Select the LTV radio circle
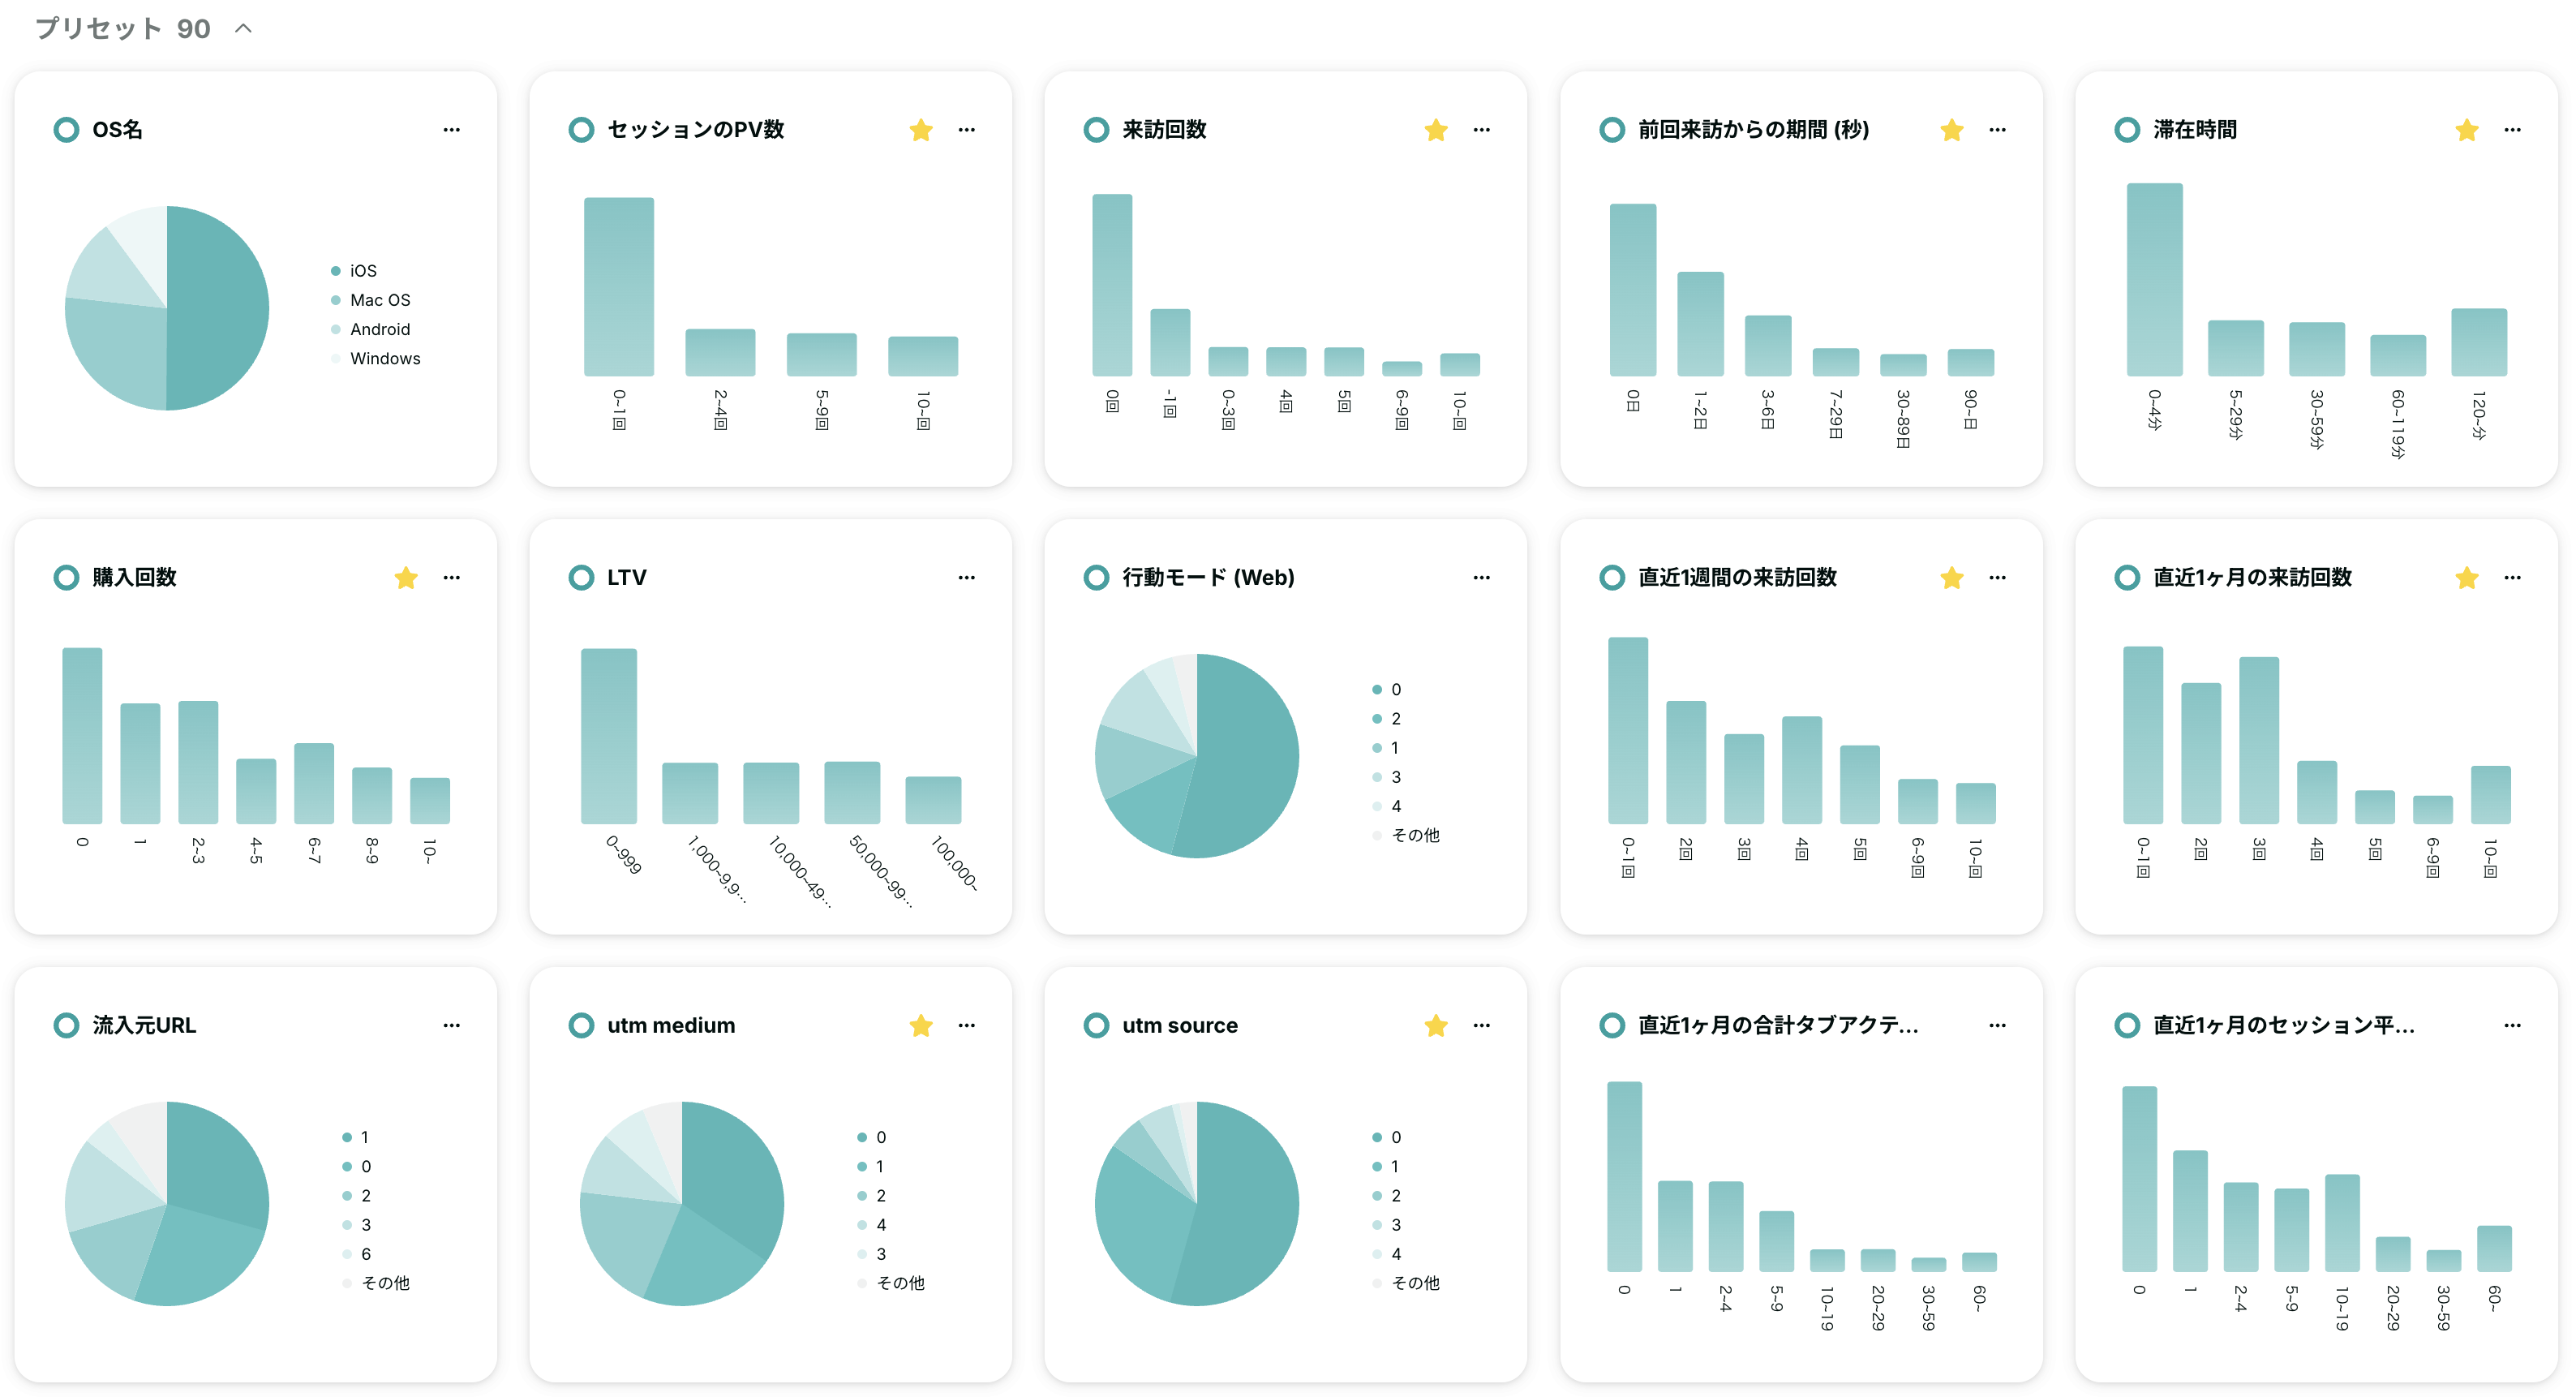Screen dimensions: 2576x1397 [581, 578]
